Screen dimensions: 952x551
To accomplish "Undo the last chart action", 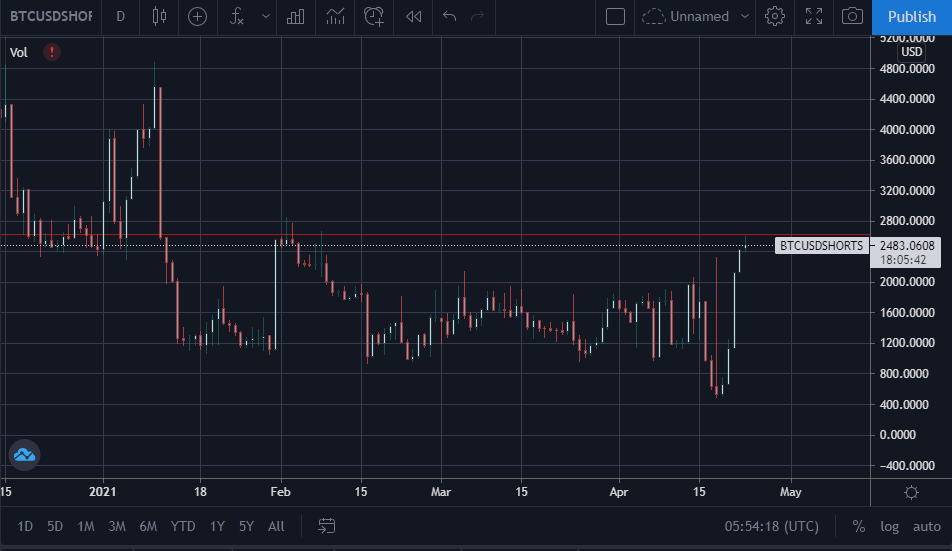I will pyautogui.click(x=449, y=16).
